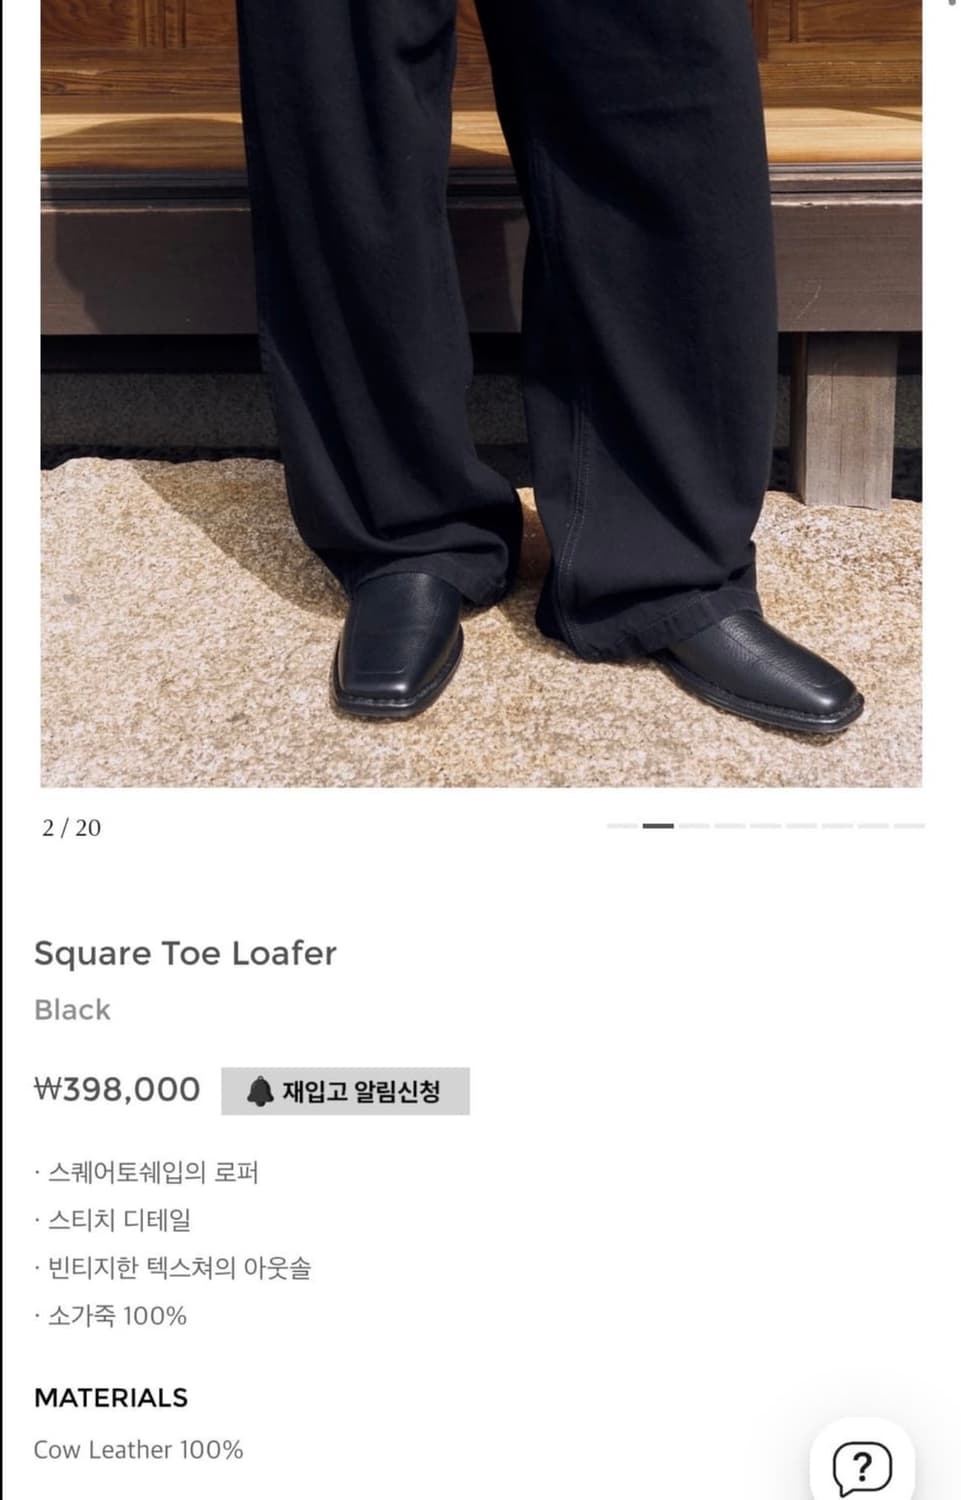Select the first image indicator dash

[x=622, y=826]
